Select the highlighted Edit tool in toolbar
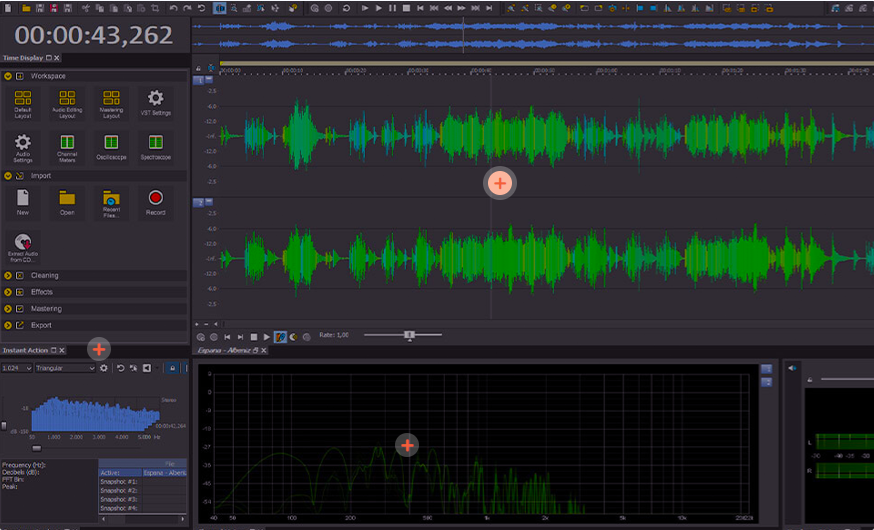The height and width of the screenshot is (530, 874). [x=220, y=8]
